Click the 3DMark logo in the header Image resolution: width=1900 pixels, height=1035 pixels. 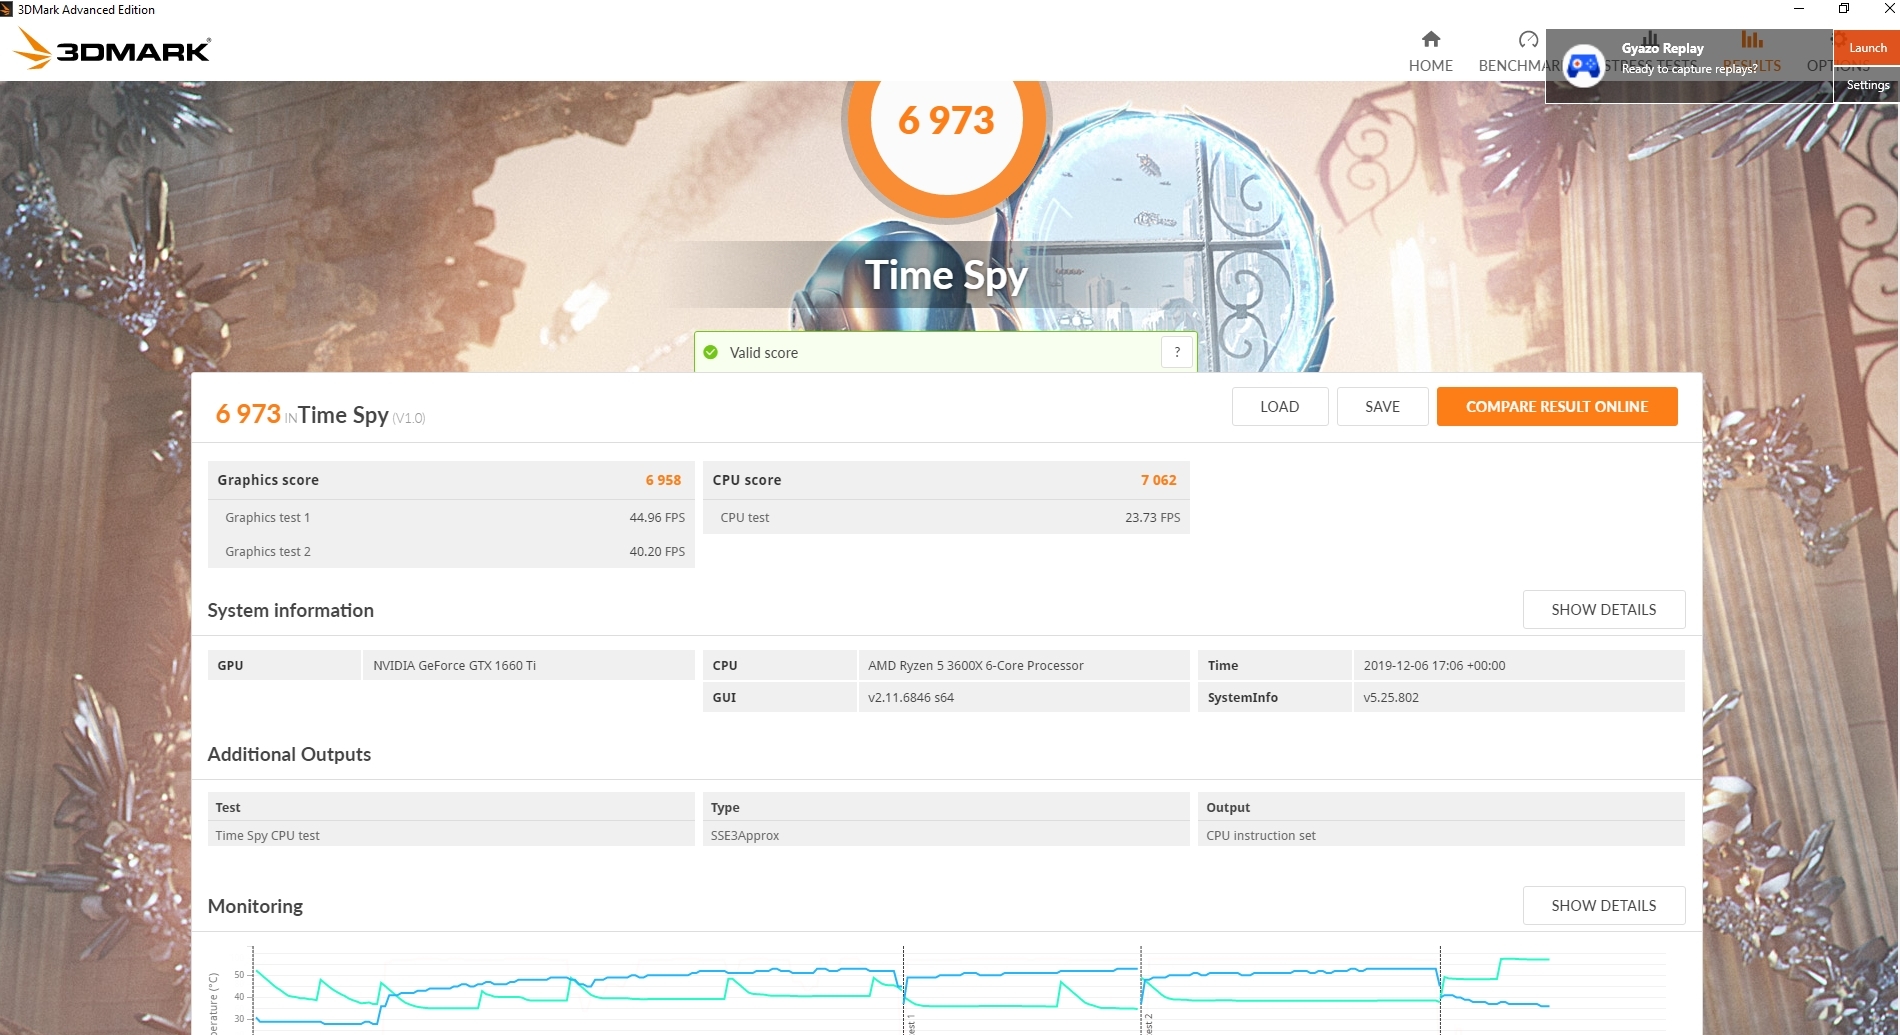pyautogui.click(x=113, y=48)
